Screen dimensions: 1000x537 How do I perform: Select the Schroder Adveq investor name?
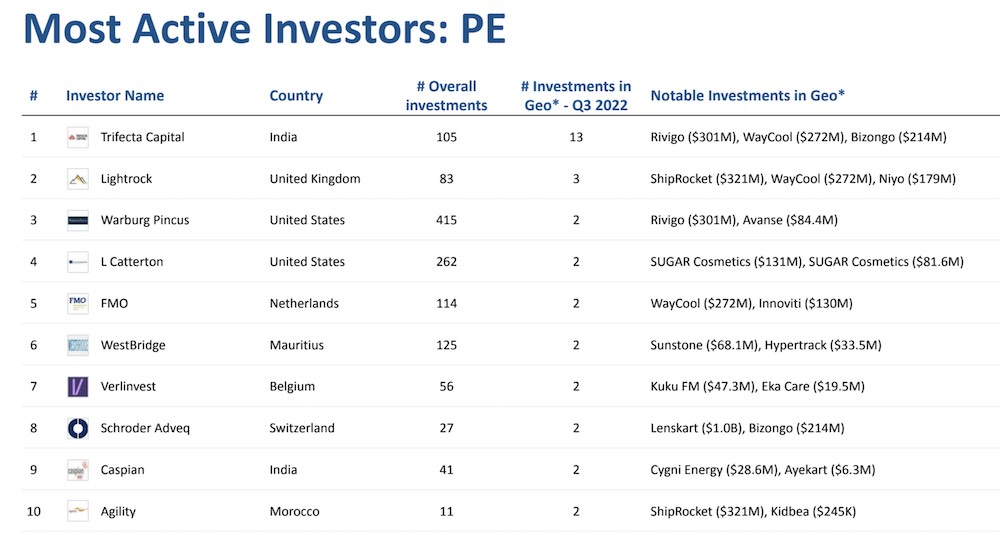[145, 428]
